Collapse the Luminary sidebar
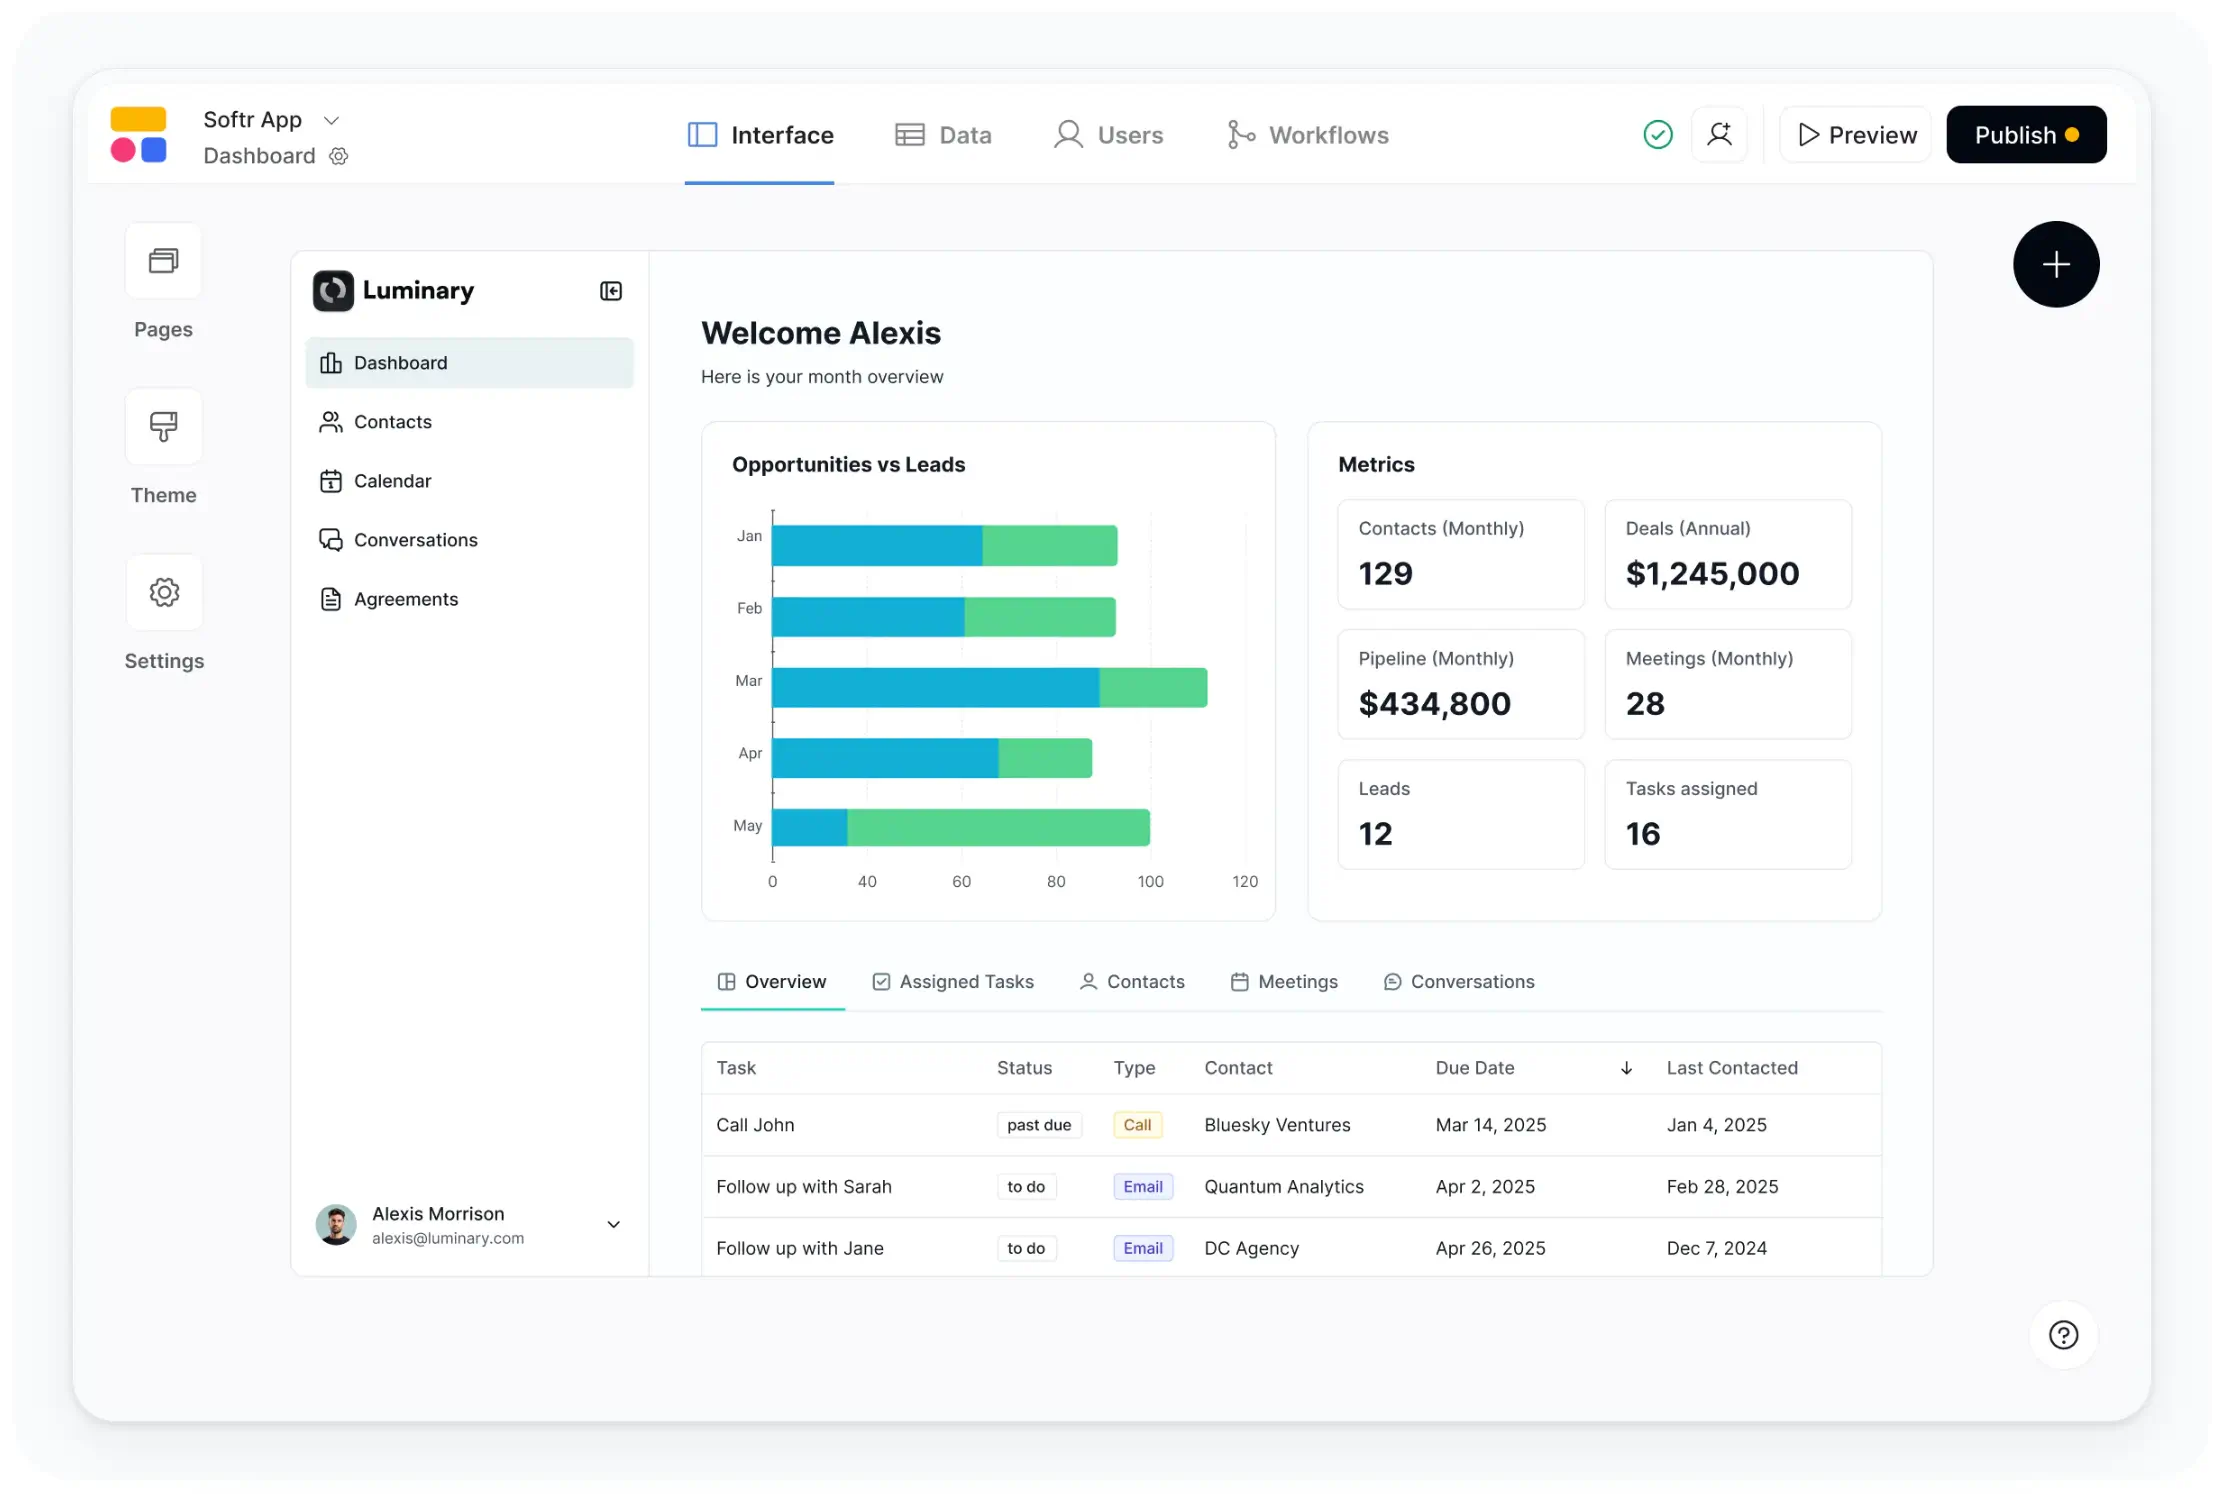2226x1494 pixels. coord(610,291)
